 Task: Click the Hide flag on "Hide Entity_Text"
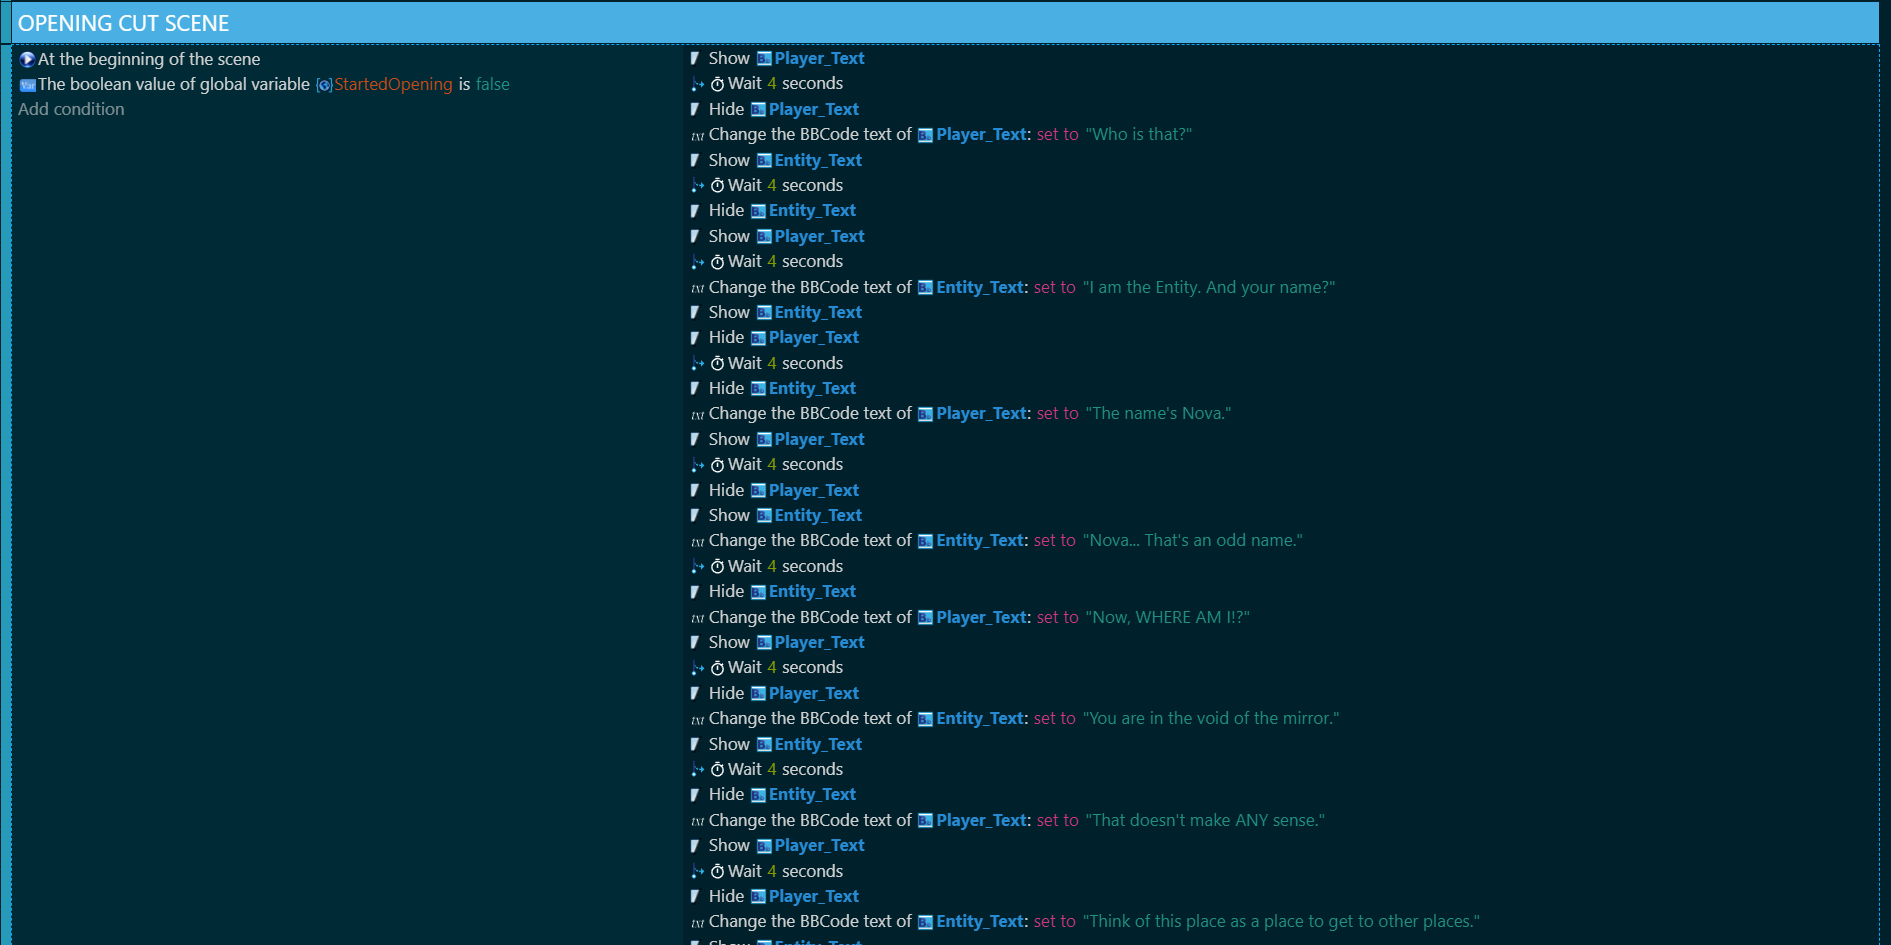click(x=695, y=210)
